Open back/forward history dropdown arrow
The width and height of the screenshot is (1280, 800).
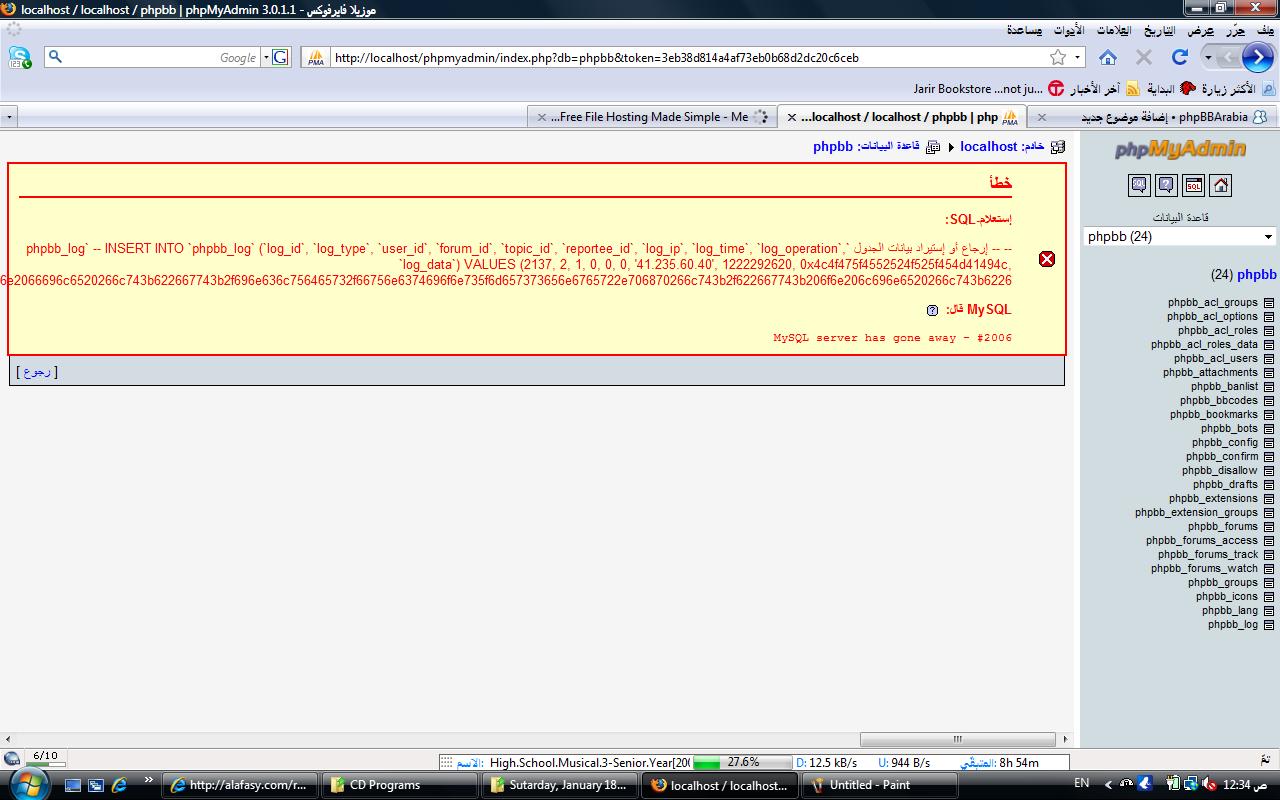[1208, 57]
